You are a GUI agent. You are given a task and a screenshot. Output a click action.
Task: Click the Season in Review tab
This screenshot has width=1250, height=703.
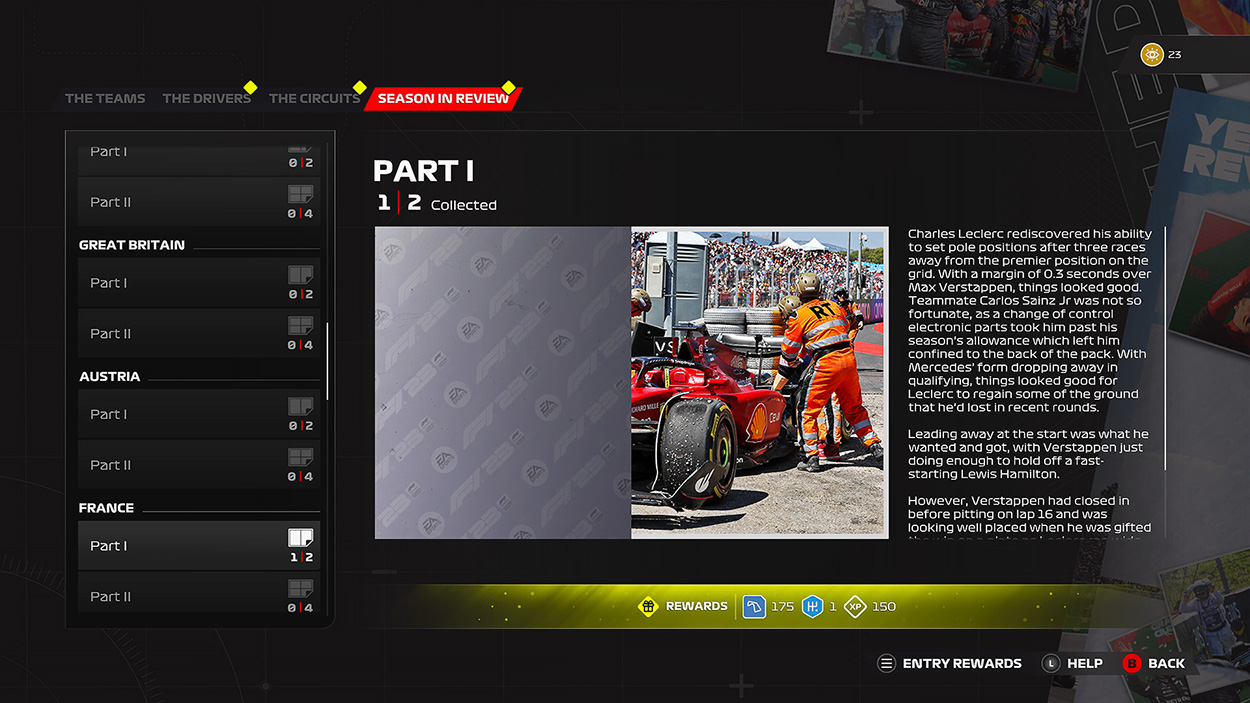coord(443,99)
